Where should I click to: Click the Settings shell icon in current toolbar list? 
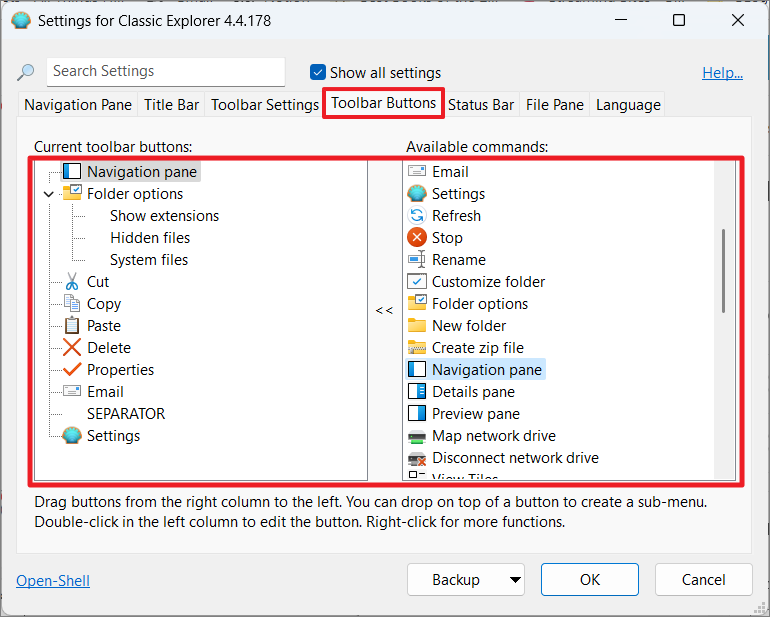pyautogui.click(x=72, y=435)
